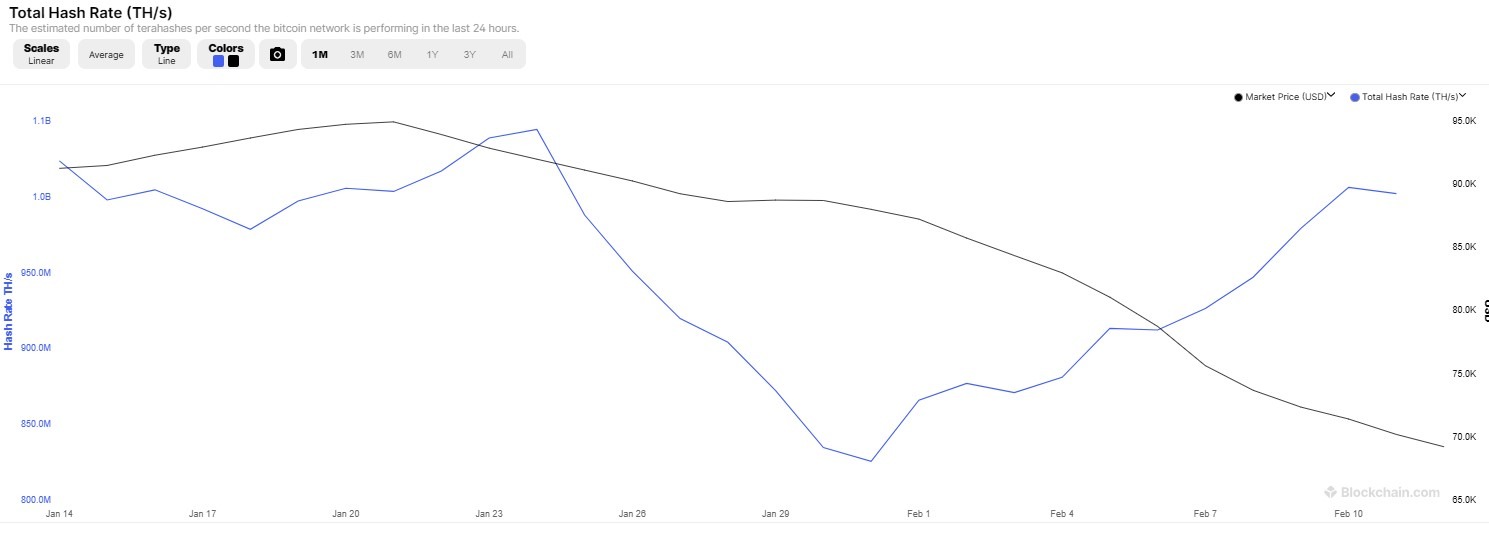Toggle the Average setting
Image resolution: width=1489 pixels, height=536 pixels.
pyautogui.click(x=106, y=55)
